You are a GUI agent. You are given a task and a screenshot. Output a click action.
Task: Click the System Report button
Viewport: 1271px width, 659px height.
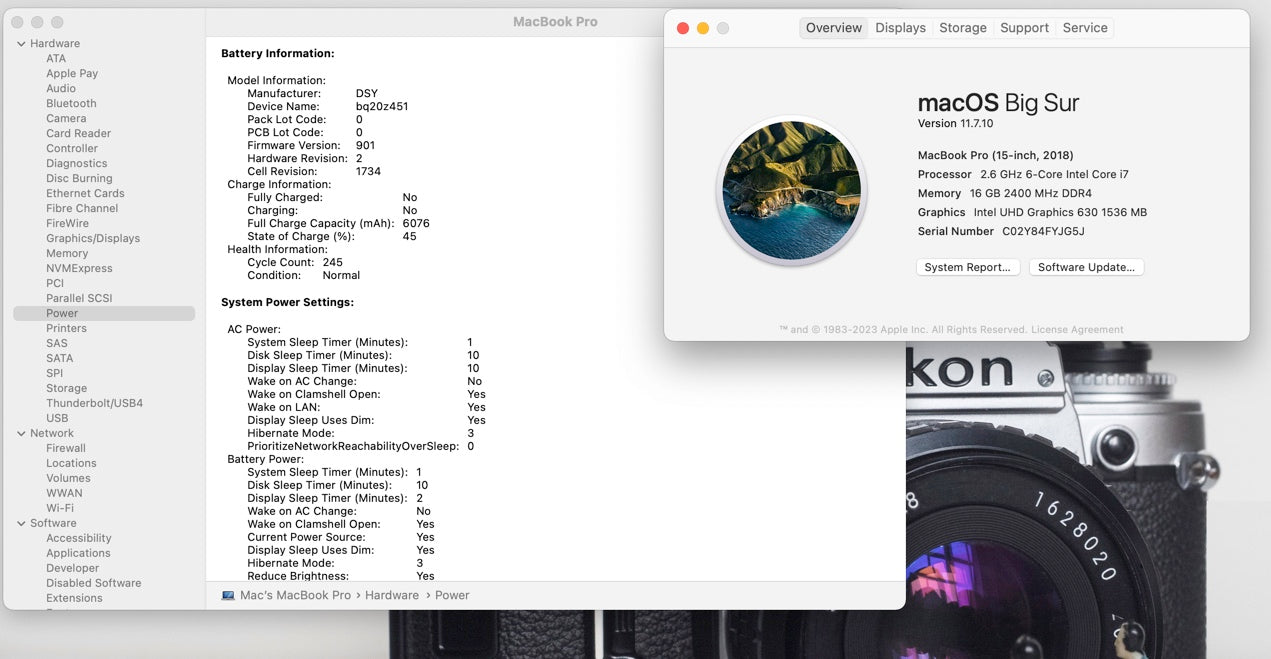coord(968,267)
